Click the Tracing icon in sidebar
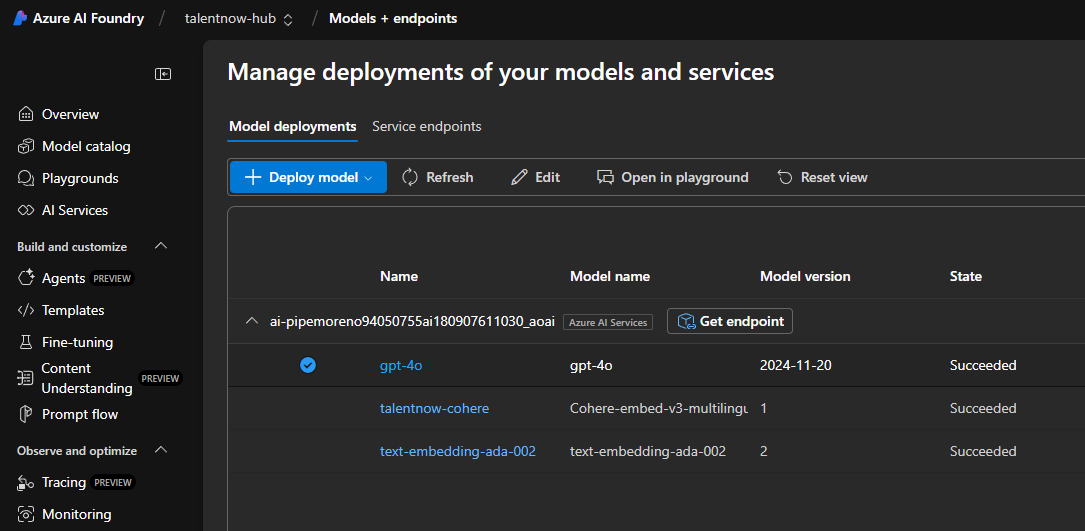This screenshot has width=1085, height=531. coord(26,483)
